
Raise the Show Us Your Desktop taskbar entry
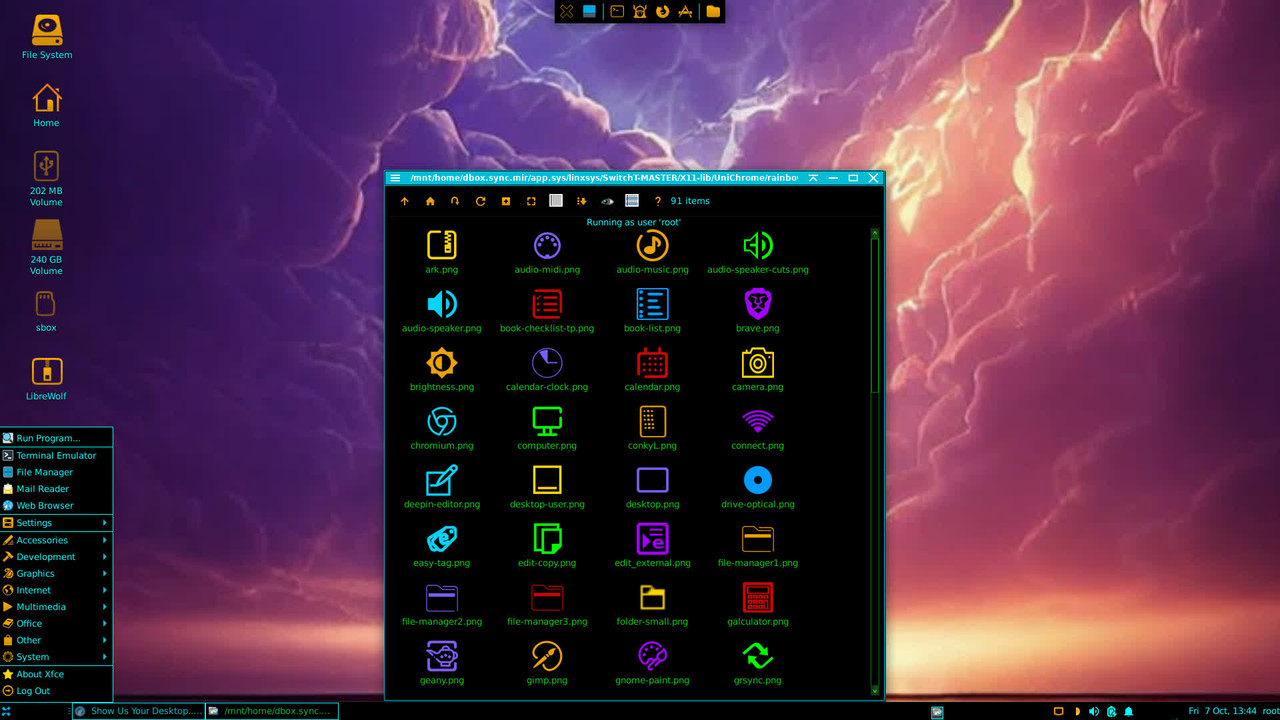(x=137, y=710)
